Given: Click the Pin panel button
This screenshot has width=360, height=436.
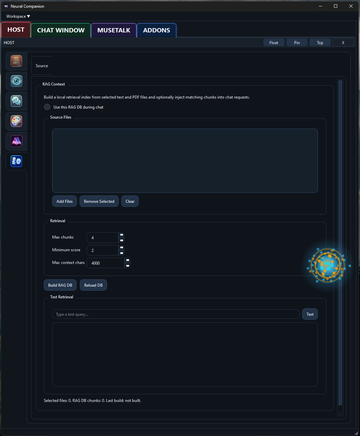Looking at the screenshot, I should coord(297,43).
